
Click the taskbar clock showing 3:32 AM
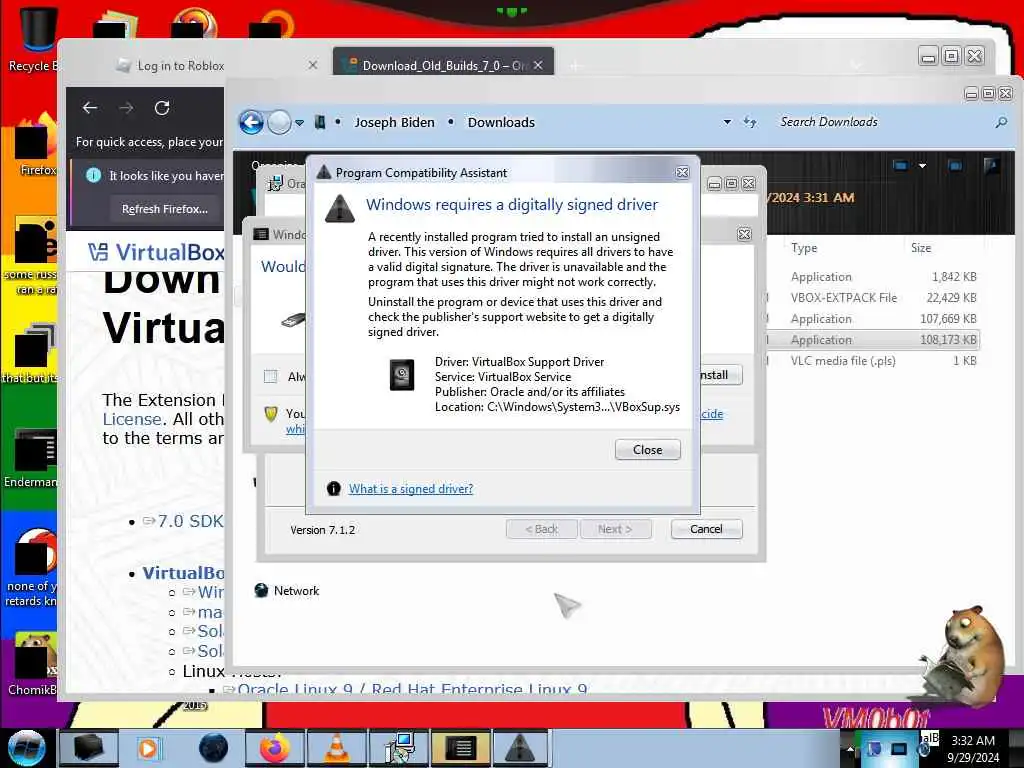click(x=973, y=748)
